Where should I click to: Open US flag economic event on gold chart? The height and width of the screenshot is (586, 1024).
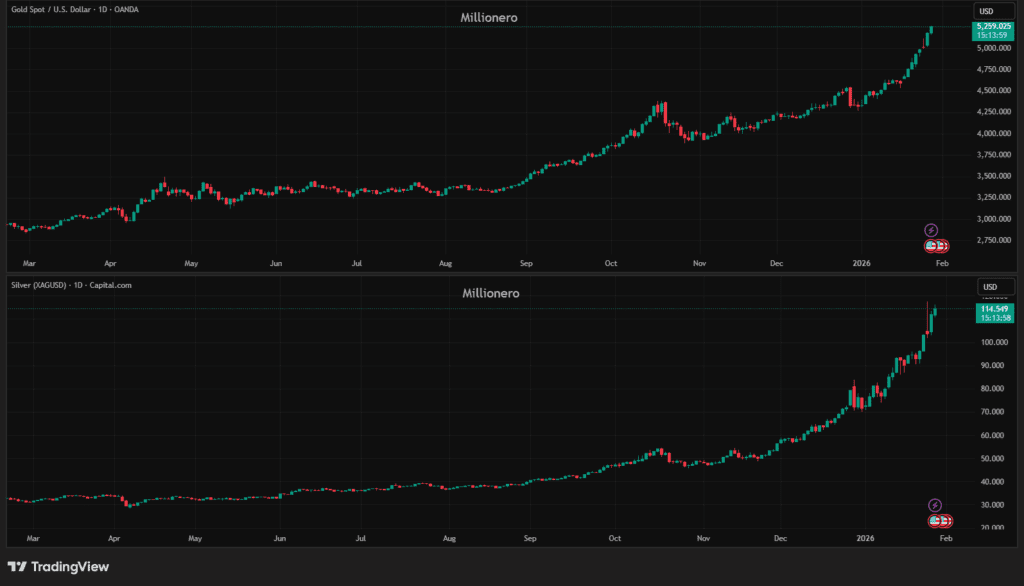tap(934, 245)
